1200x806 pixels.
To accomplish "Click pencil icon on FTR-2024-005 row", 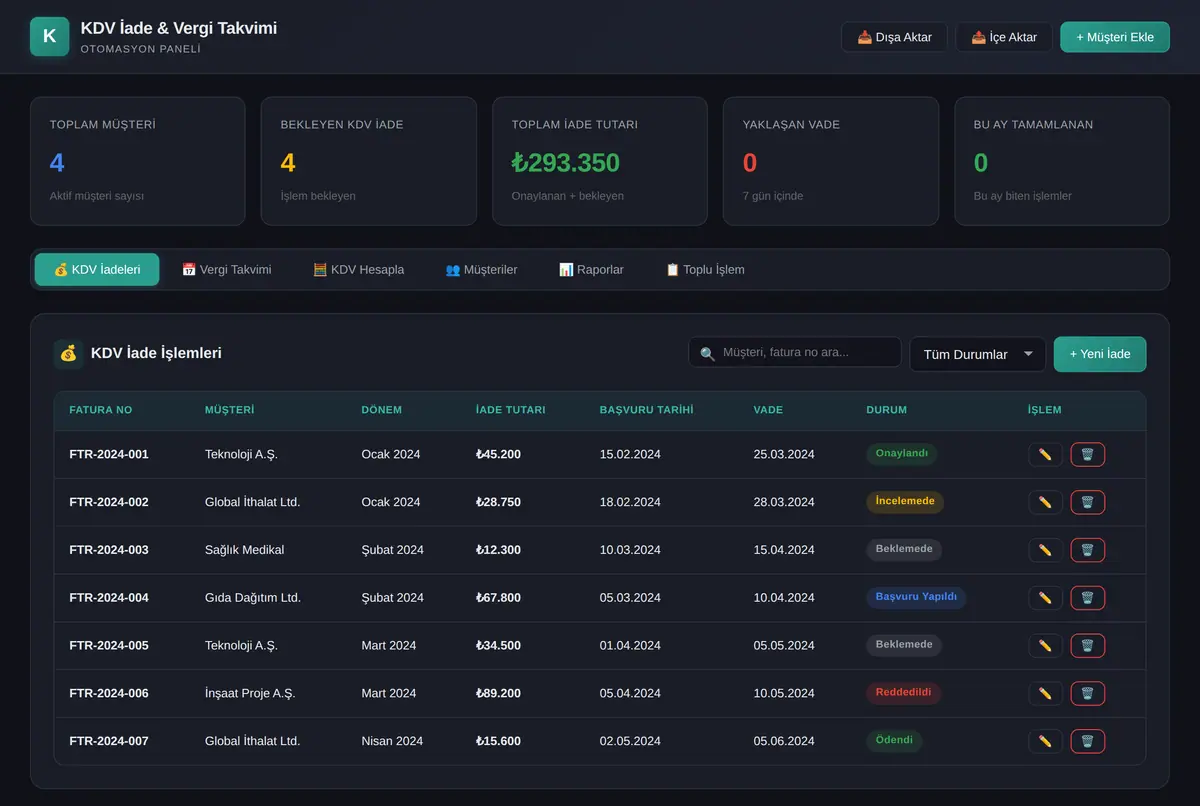I will click(x=1045, y=645).
